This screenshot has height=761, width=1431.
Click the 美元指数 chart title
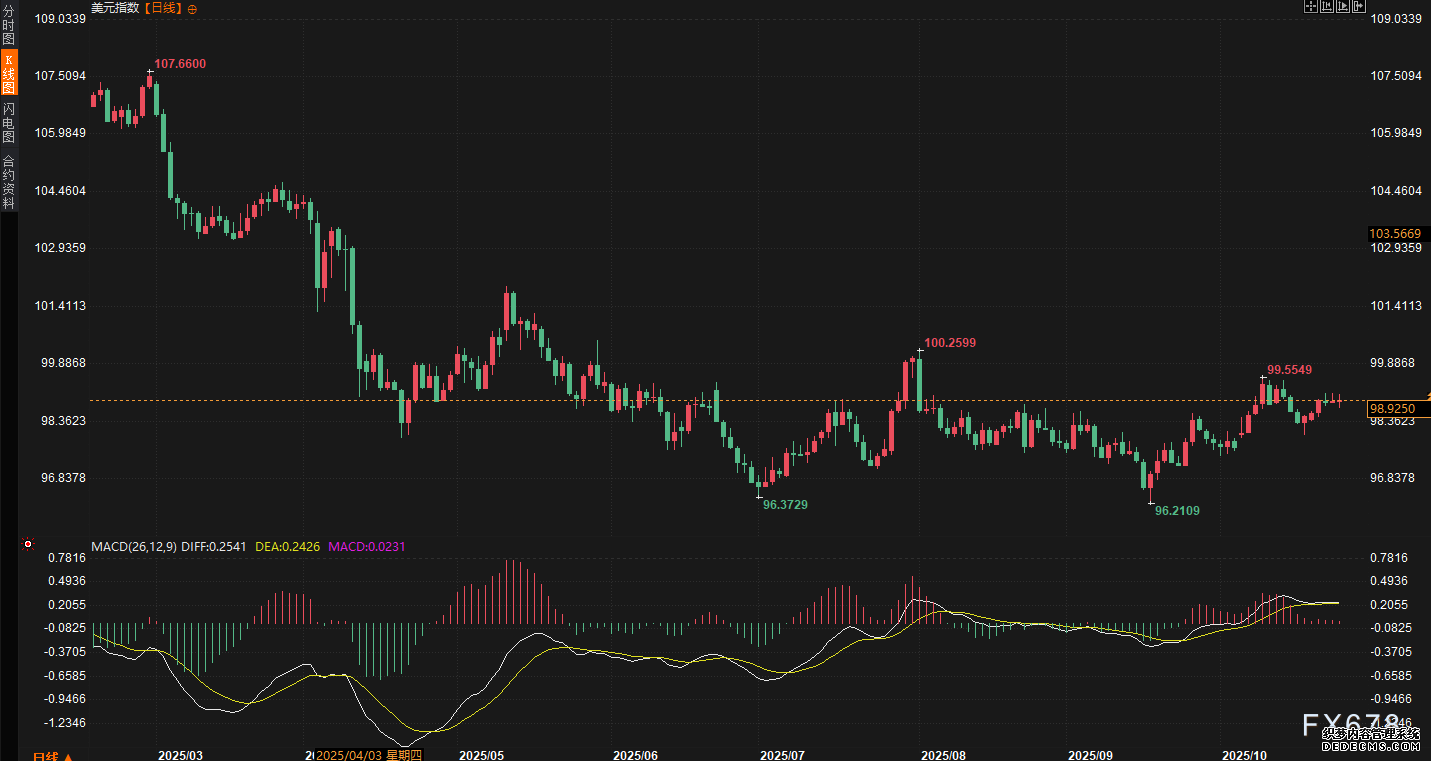[115, 8]
